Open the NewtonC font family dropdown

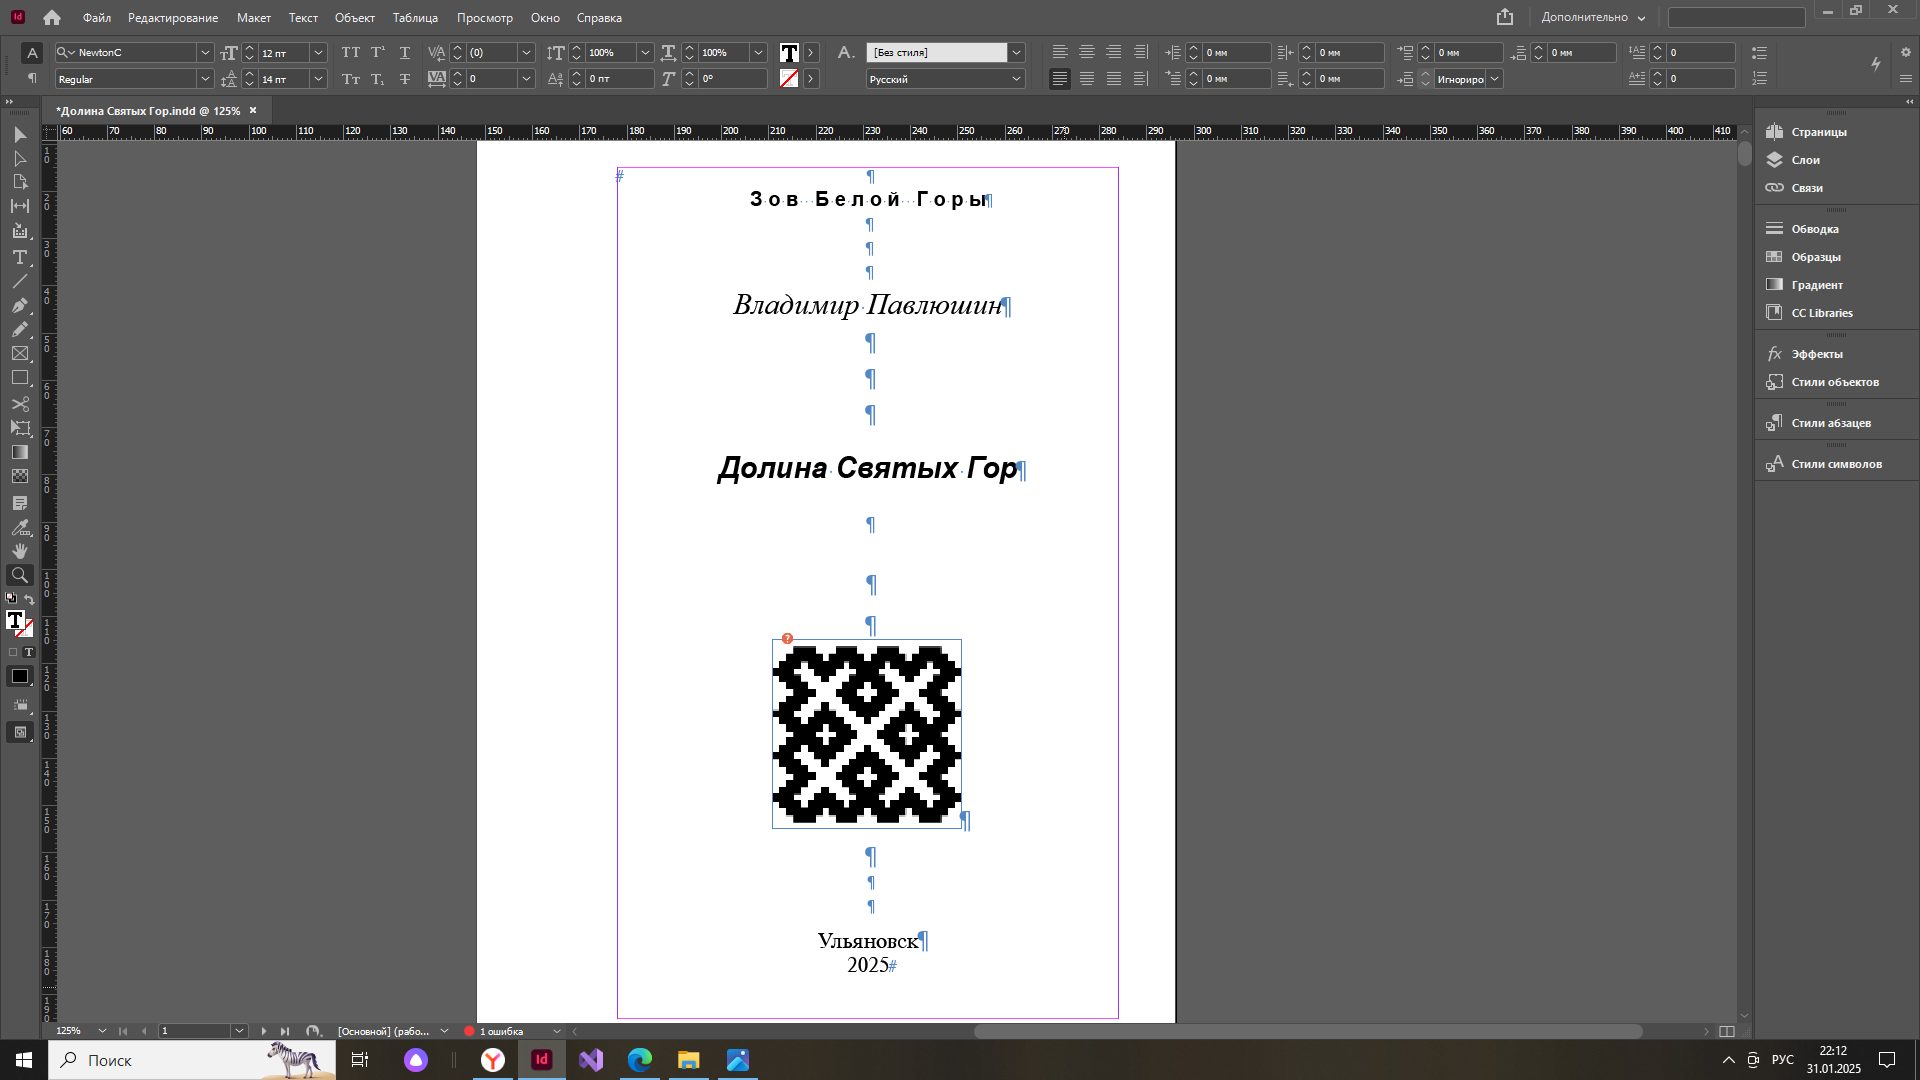click(204, 52)
